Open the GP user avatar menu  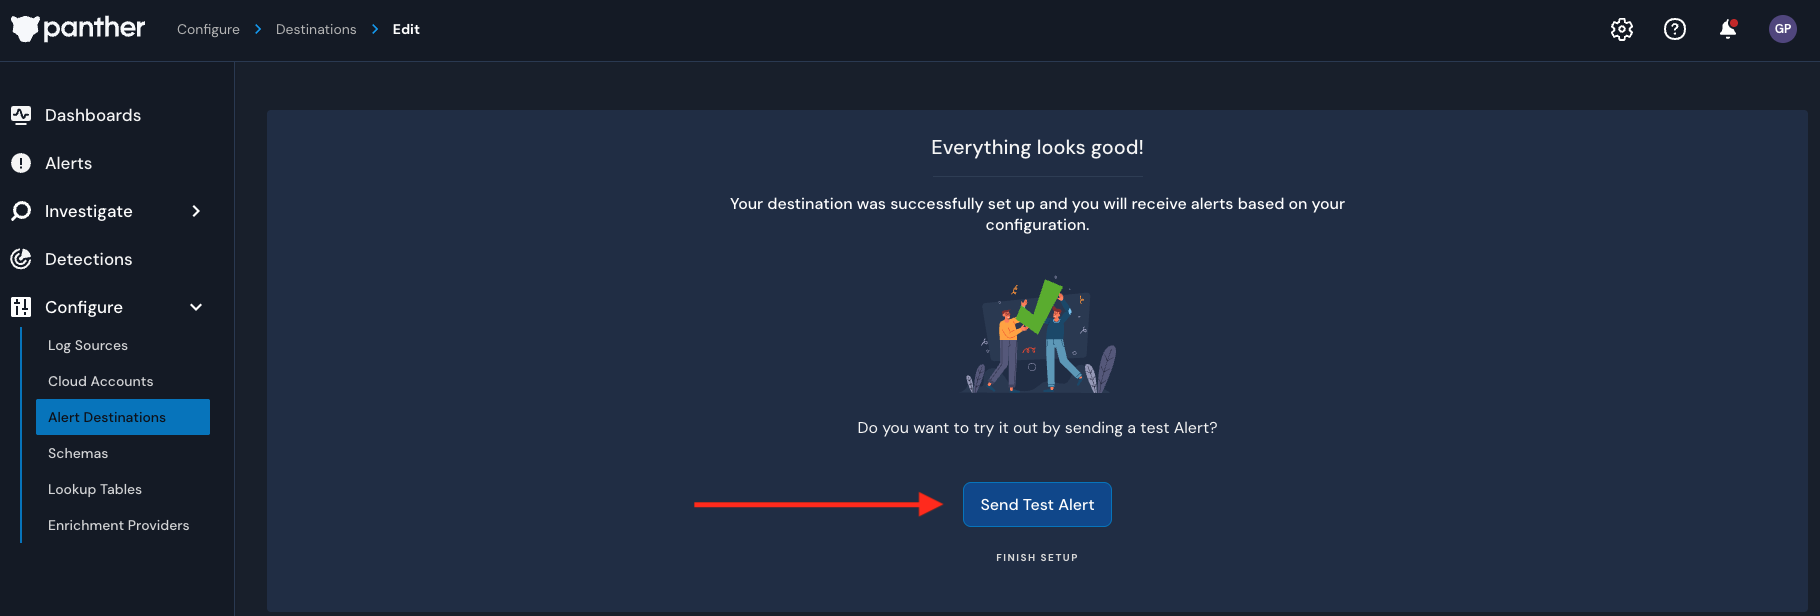tap(1783, 29)
